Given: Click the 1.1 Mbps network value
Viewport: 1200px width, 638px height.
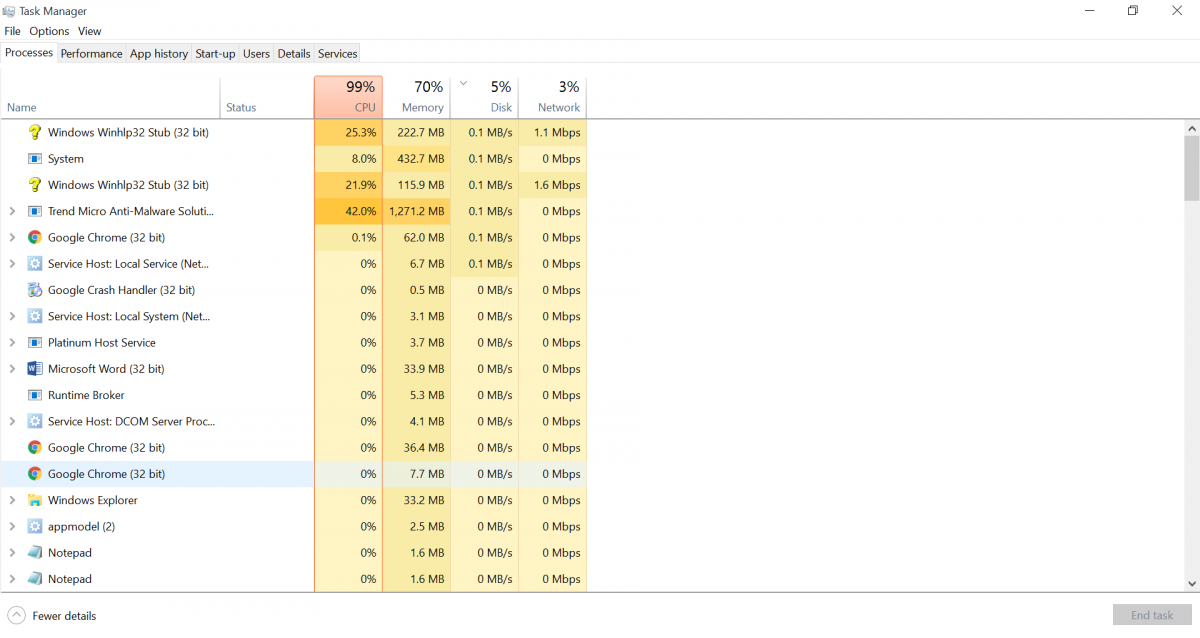Looking at the screenshot, I should pos(557,132).
